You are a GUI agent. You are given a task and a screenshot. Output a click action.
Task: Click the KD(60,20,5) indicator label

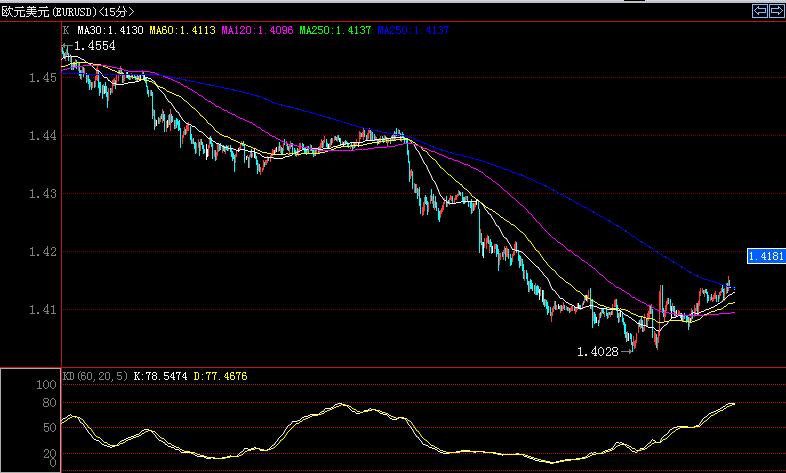tap(95, 376)
